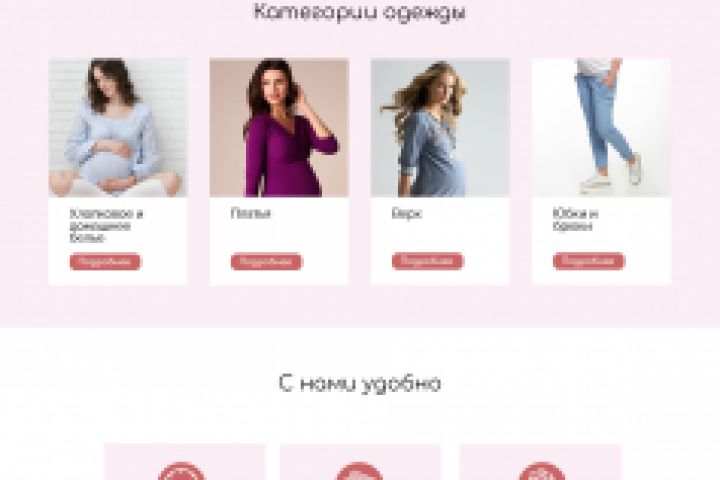Click Подробнее button under Платья

coord(266,261)
